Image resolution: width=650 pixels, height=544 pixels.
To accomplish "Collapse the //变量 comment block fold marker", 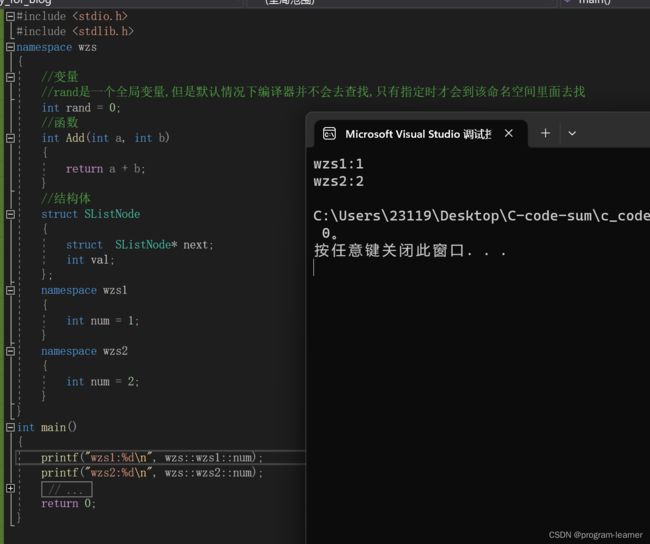I will click(x=10, y=77).
